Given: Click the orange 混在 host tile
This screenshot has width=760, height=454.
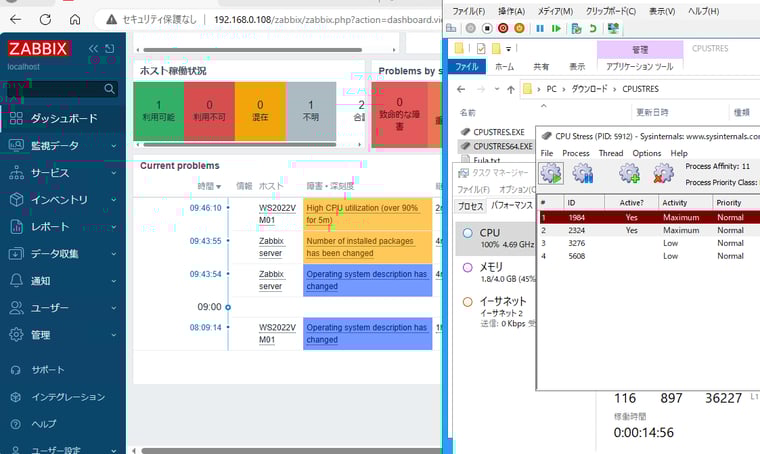Looking at the screenshot, I should tap(260, 111).
